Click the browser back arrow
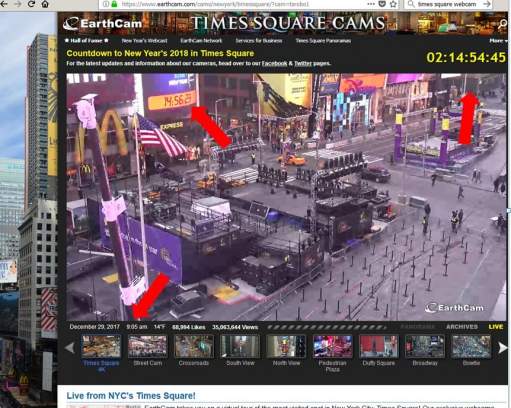The width and height of the screenshot is (511, 408). (4, 4)
